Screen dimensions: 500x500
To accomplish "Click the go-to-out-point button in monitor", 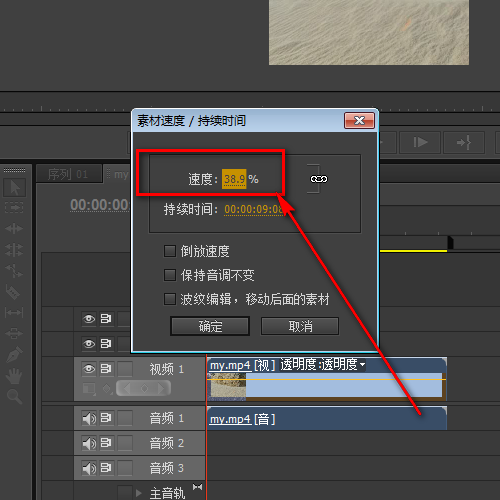I will point(464,142).
